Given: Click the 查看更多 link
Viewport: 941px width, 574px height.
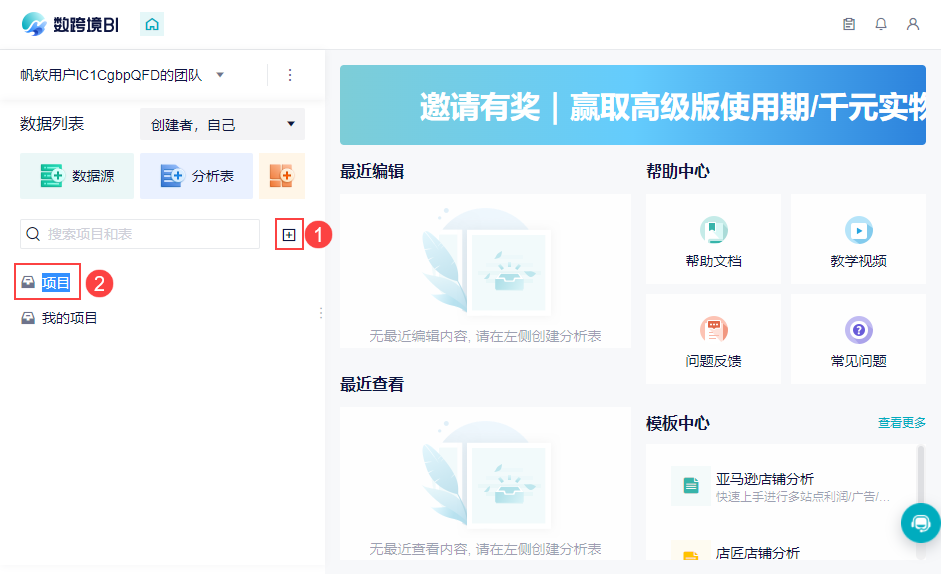Looking at the screenshot, I should click(x=901, y=423).
